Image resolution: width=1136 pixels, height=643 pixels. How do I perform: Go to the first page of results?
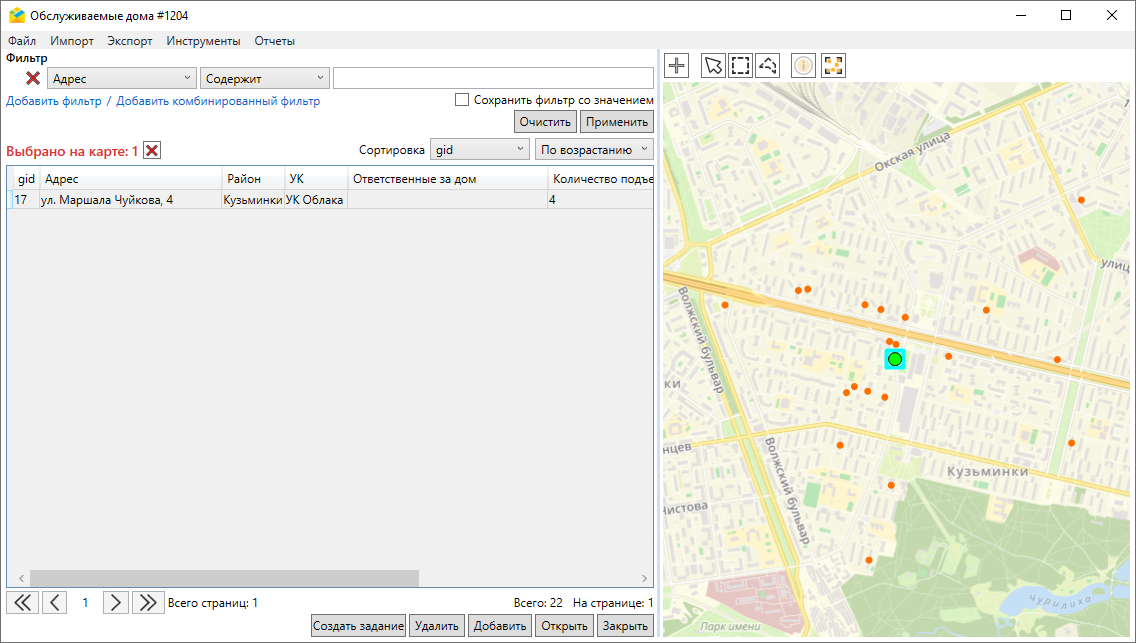coord(22,602)
